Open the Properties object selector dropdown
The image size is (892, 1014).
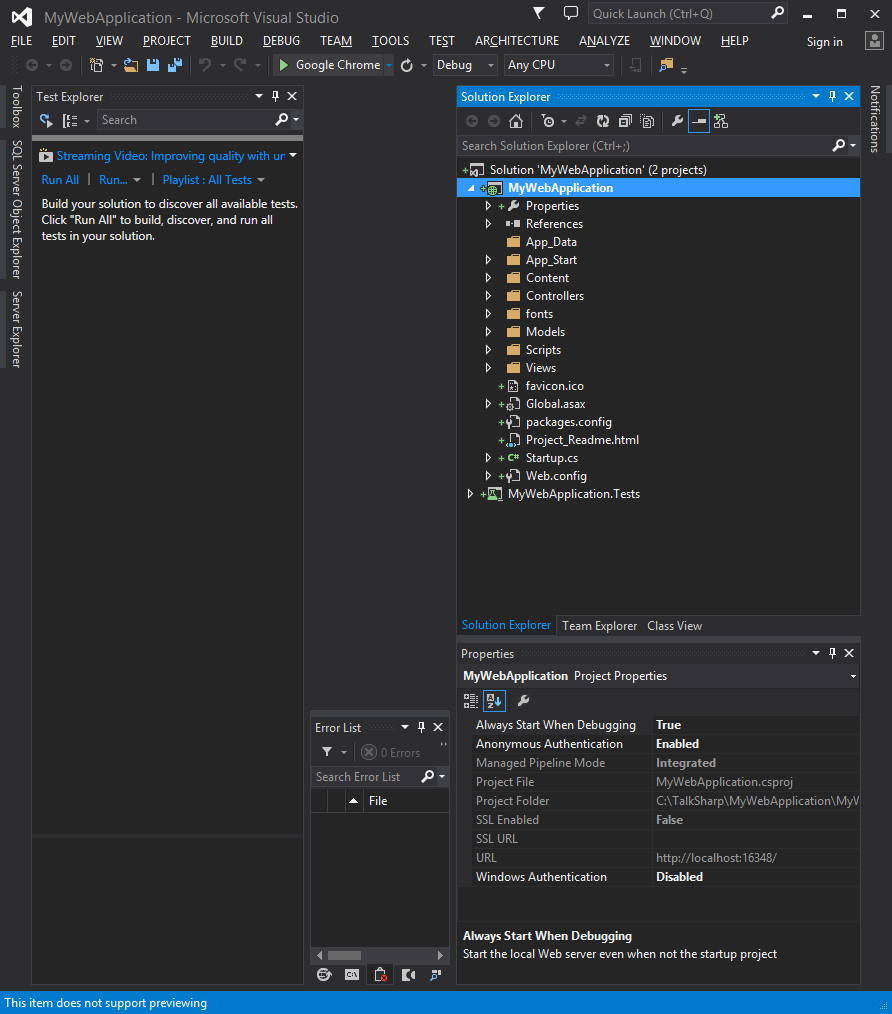pos(853,676)
